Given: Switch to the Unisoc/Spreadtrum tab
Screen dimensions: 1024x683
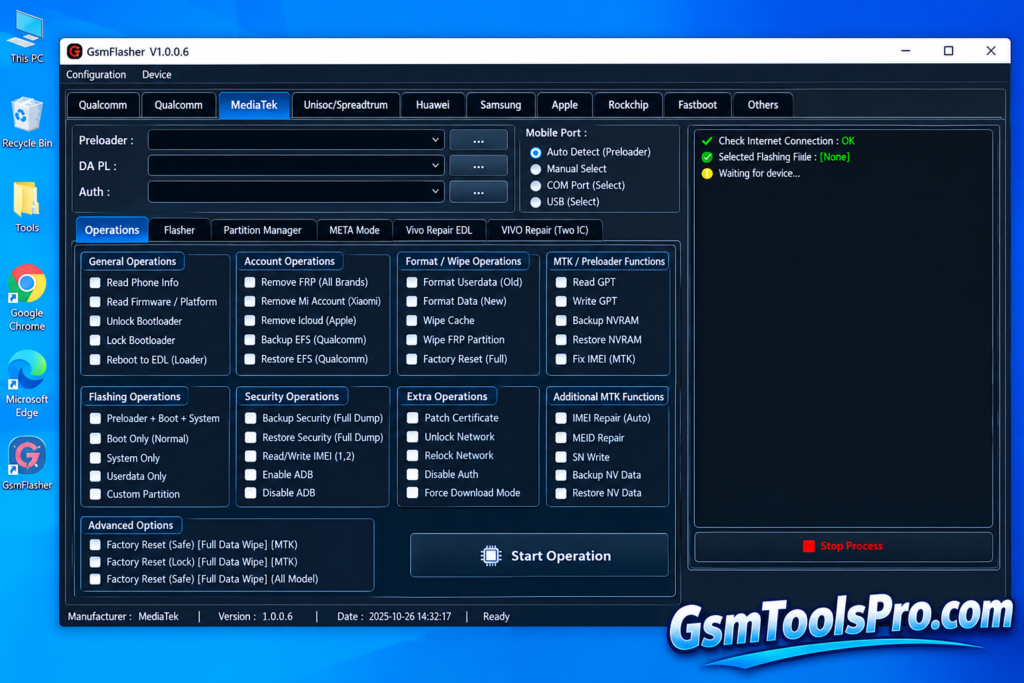Looking at the screenshot, I should click(x=345, y=105).
